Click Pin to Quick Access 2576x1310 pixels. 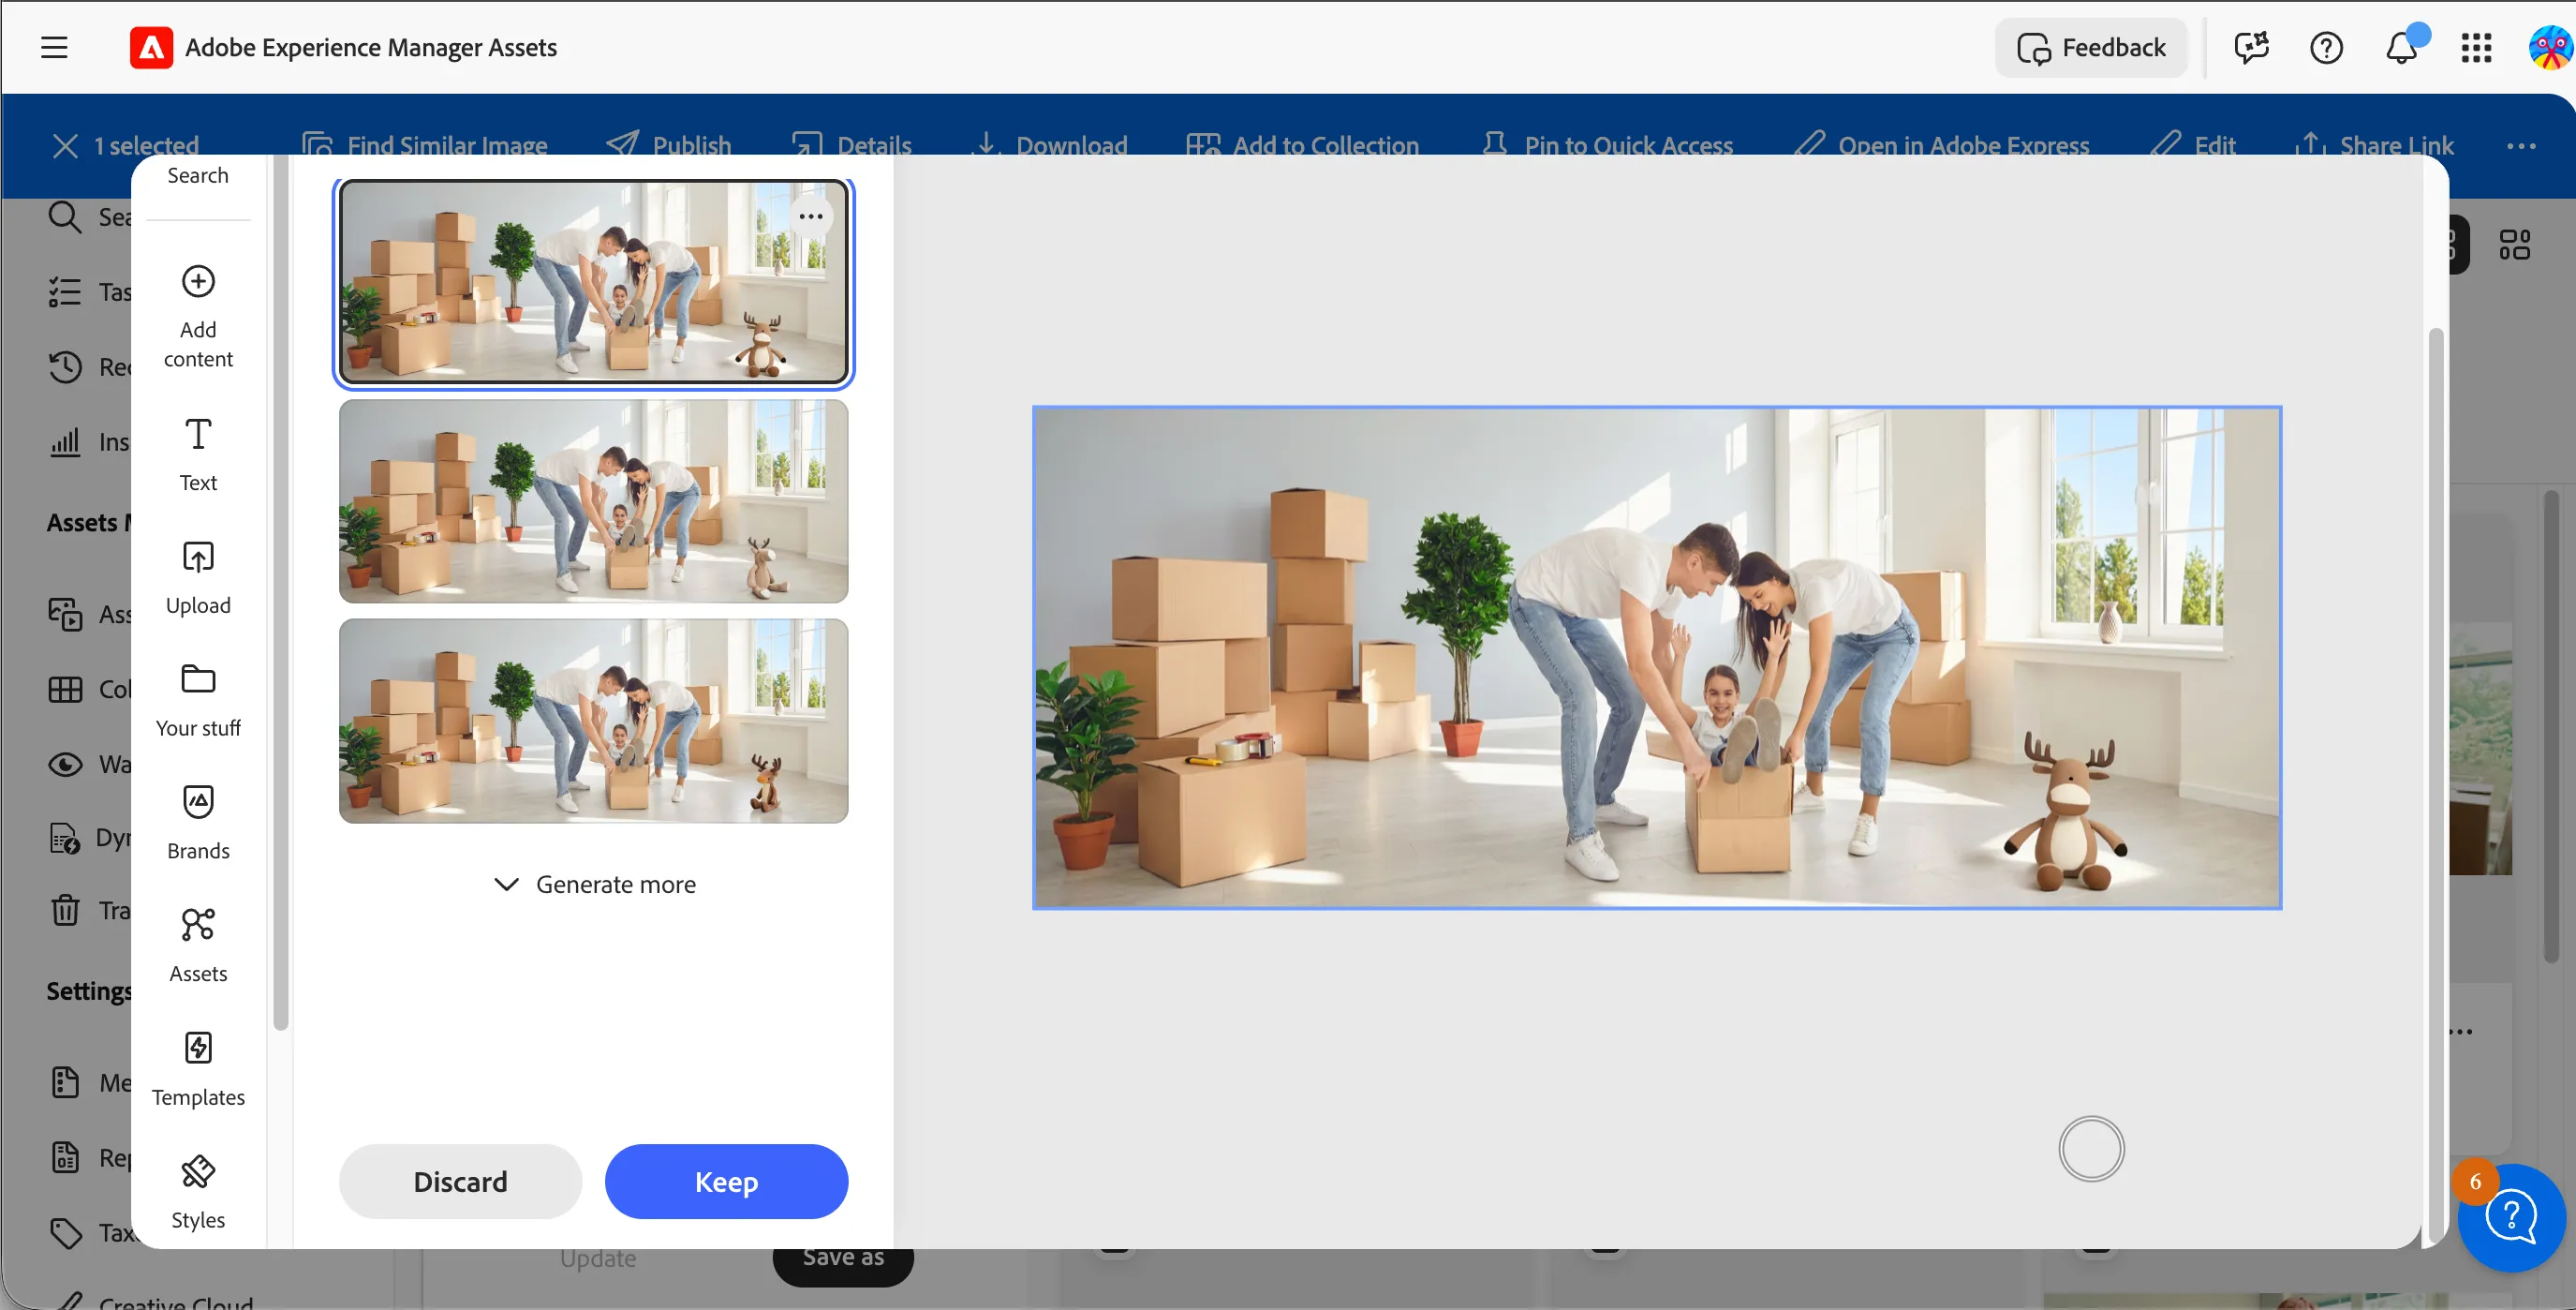click(x=1607, y=146)
